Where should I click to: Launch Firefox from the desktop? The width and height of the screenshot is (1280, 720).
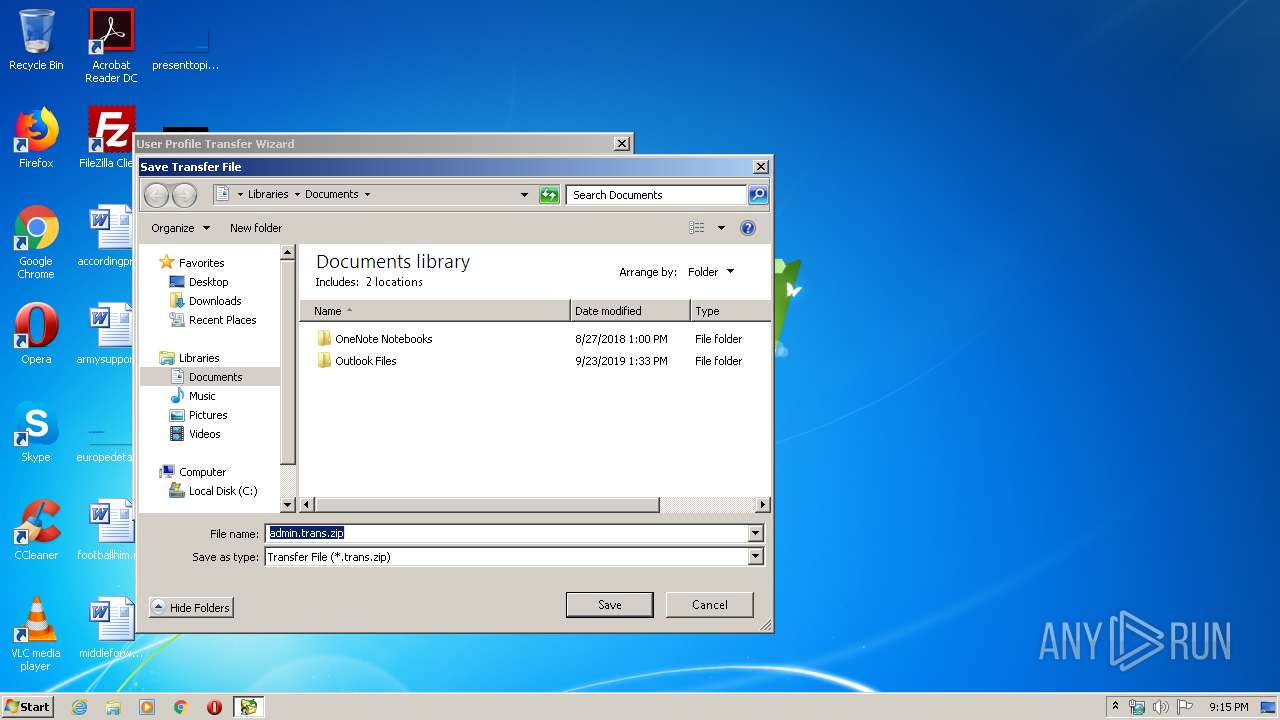point(36,138)
